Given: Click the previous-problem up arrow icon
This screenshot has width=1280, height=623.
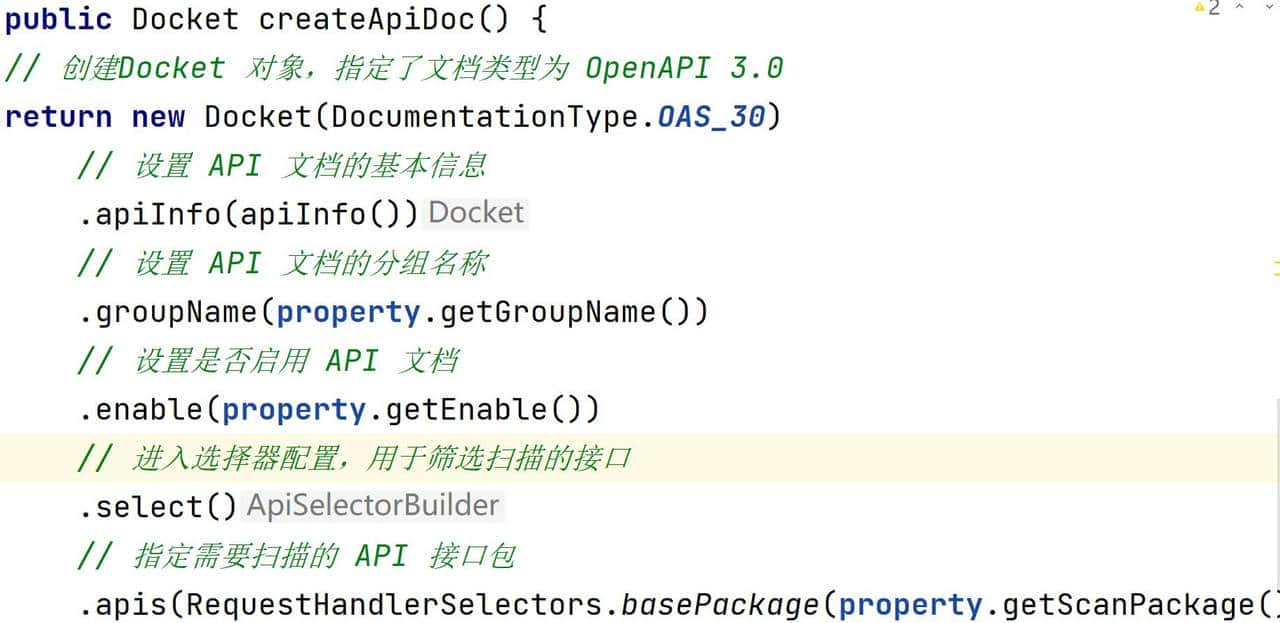Looking at the screenshot, I should 1239,6.
